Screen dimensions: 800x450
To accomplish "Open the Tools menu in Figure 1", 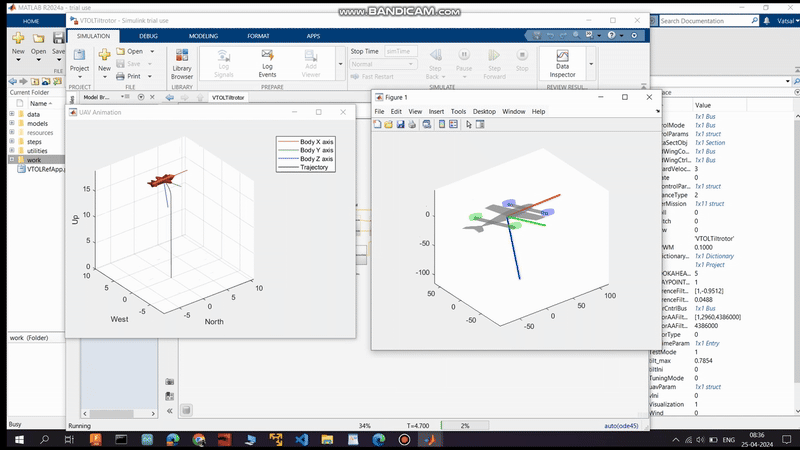I will (458, 111).
